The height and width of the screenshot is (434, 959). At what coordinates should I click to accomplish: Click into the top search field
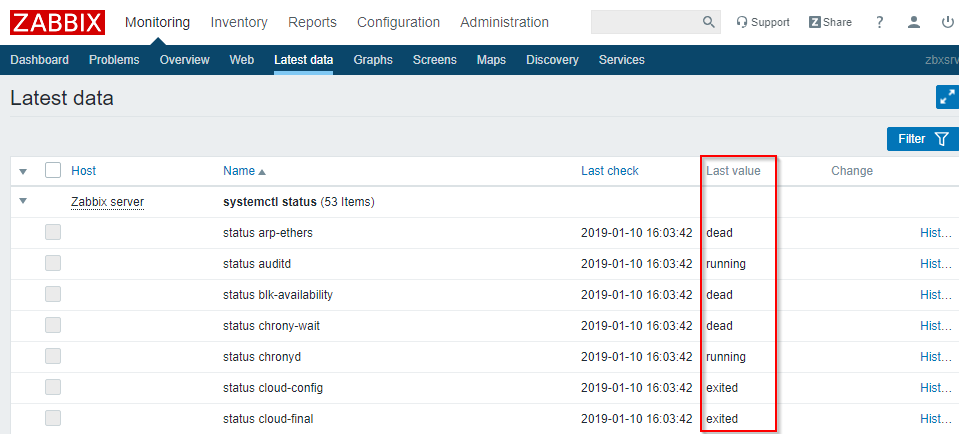(645, 22)
